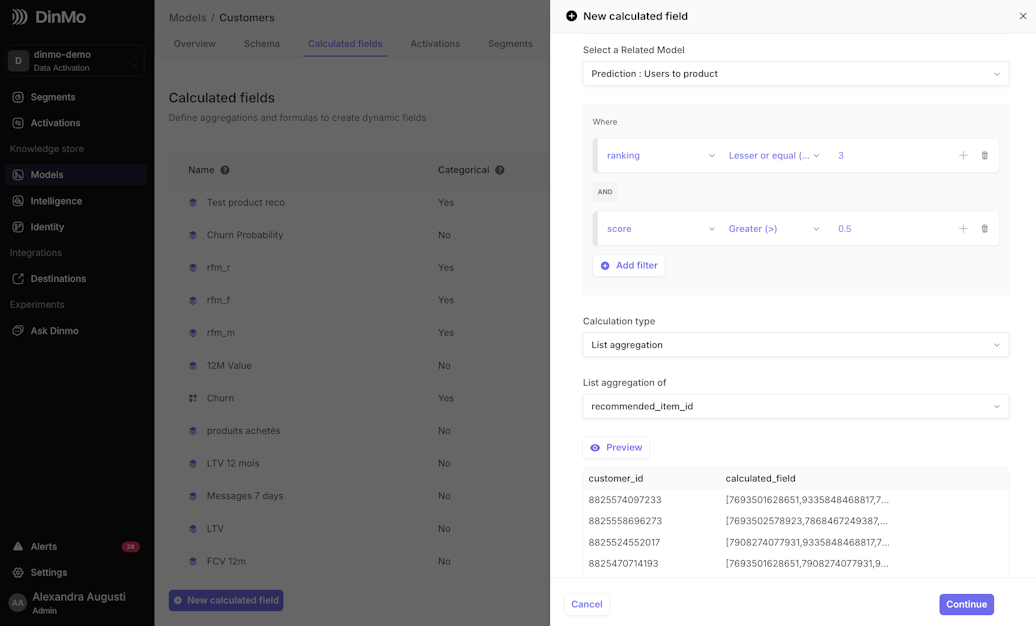Toggle the AND filter connector
Image resolution: width=1036 pixels, height=626 pixels.
tap(605, 192)
